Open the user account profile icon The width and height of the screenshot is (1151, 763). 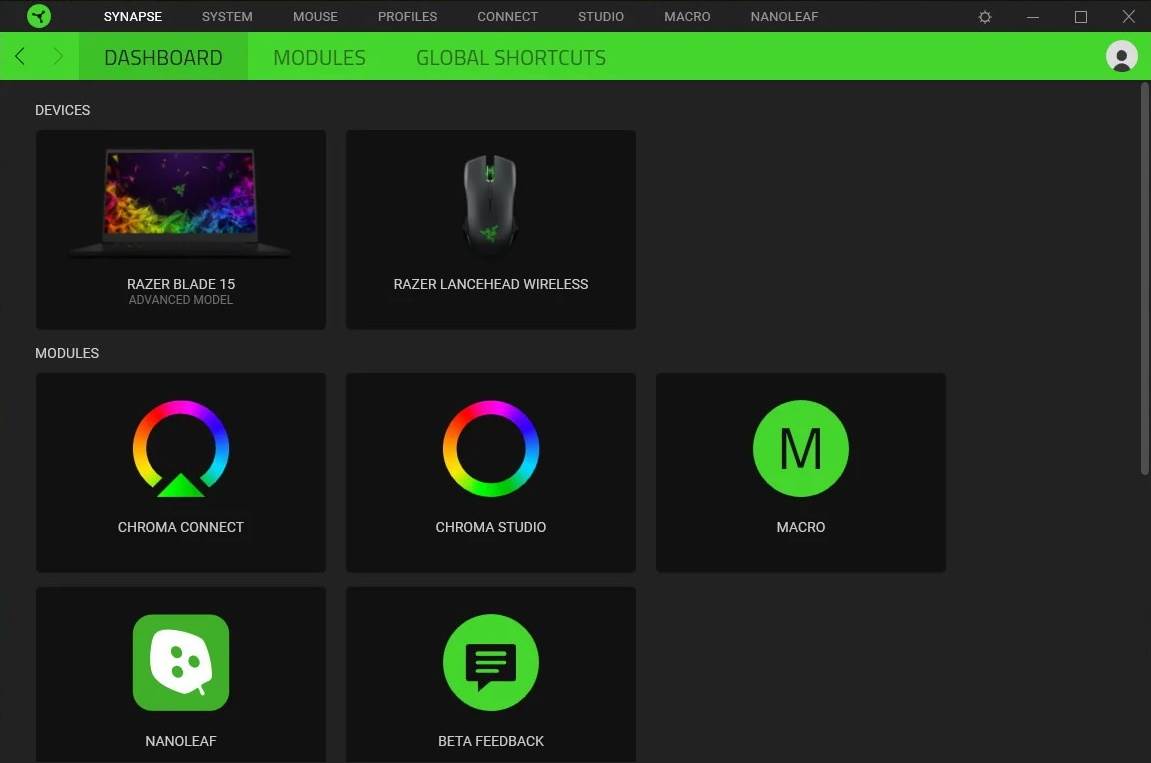point(1121,57)
